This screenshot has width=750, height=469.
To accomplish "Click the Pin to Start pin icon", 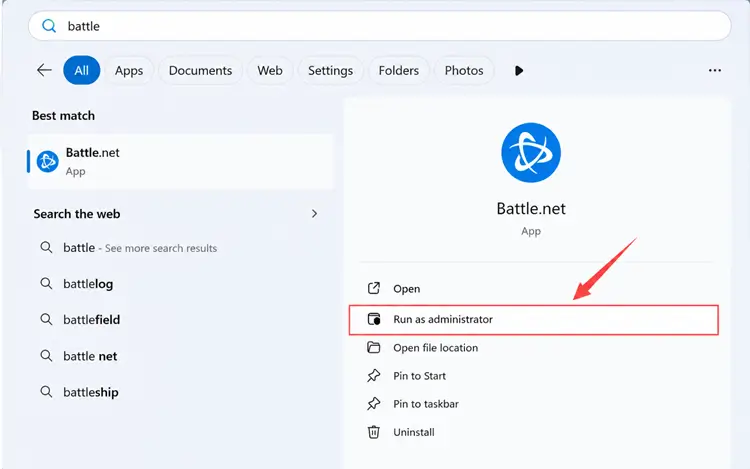I will point(374,376).
